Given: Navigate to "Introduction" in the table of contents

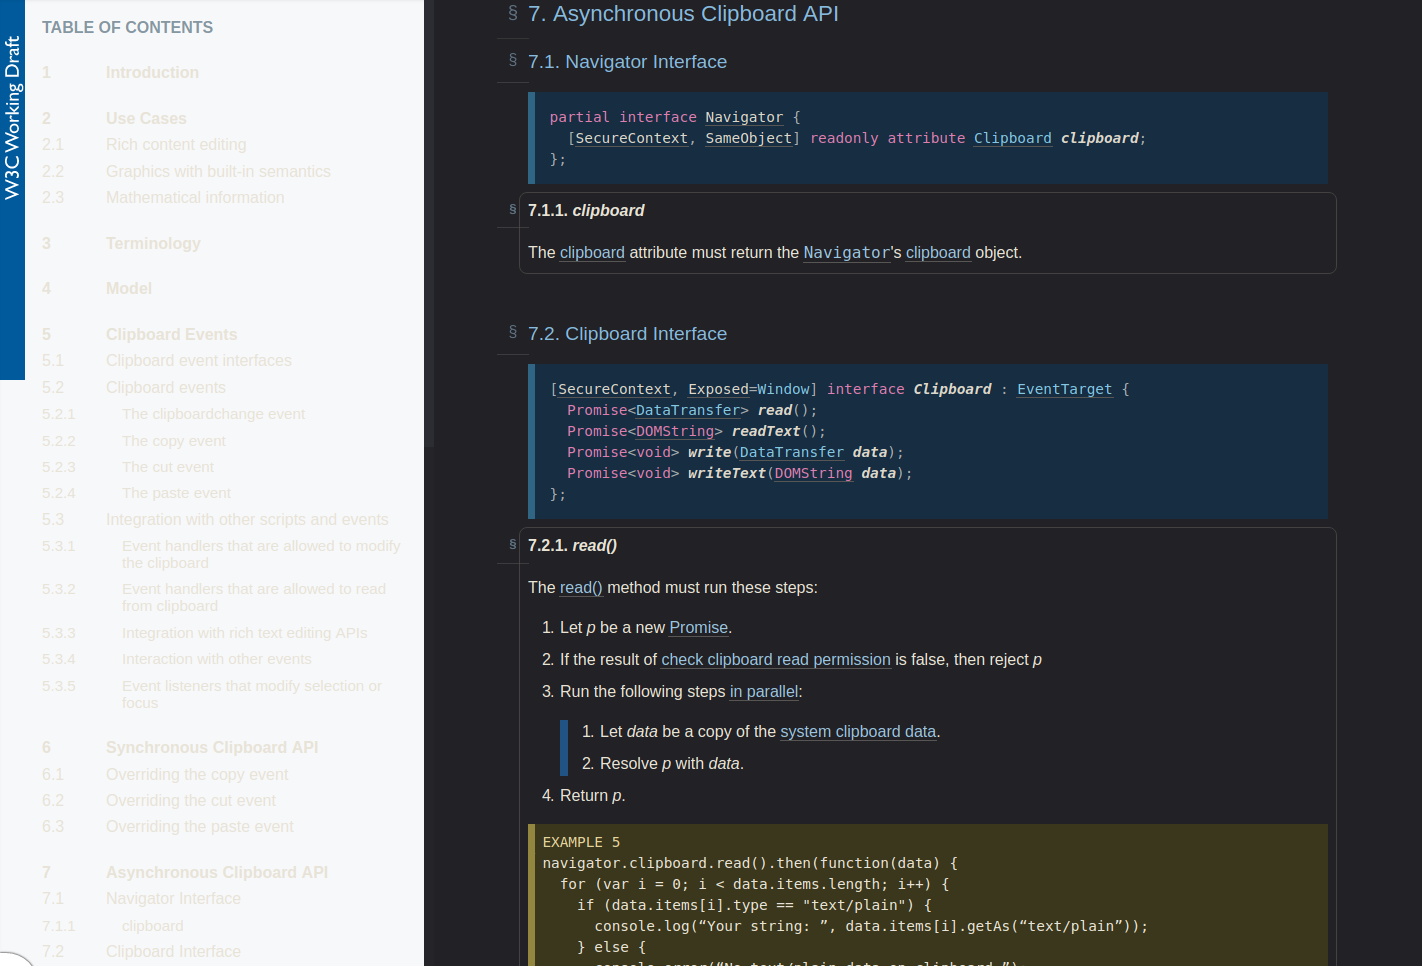Looking at the screenshot, I should point(152,72).
